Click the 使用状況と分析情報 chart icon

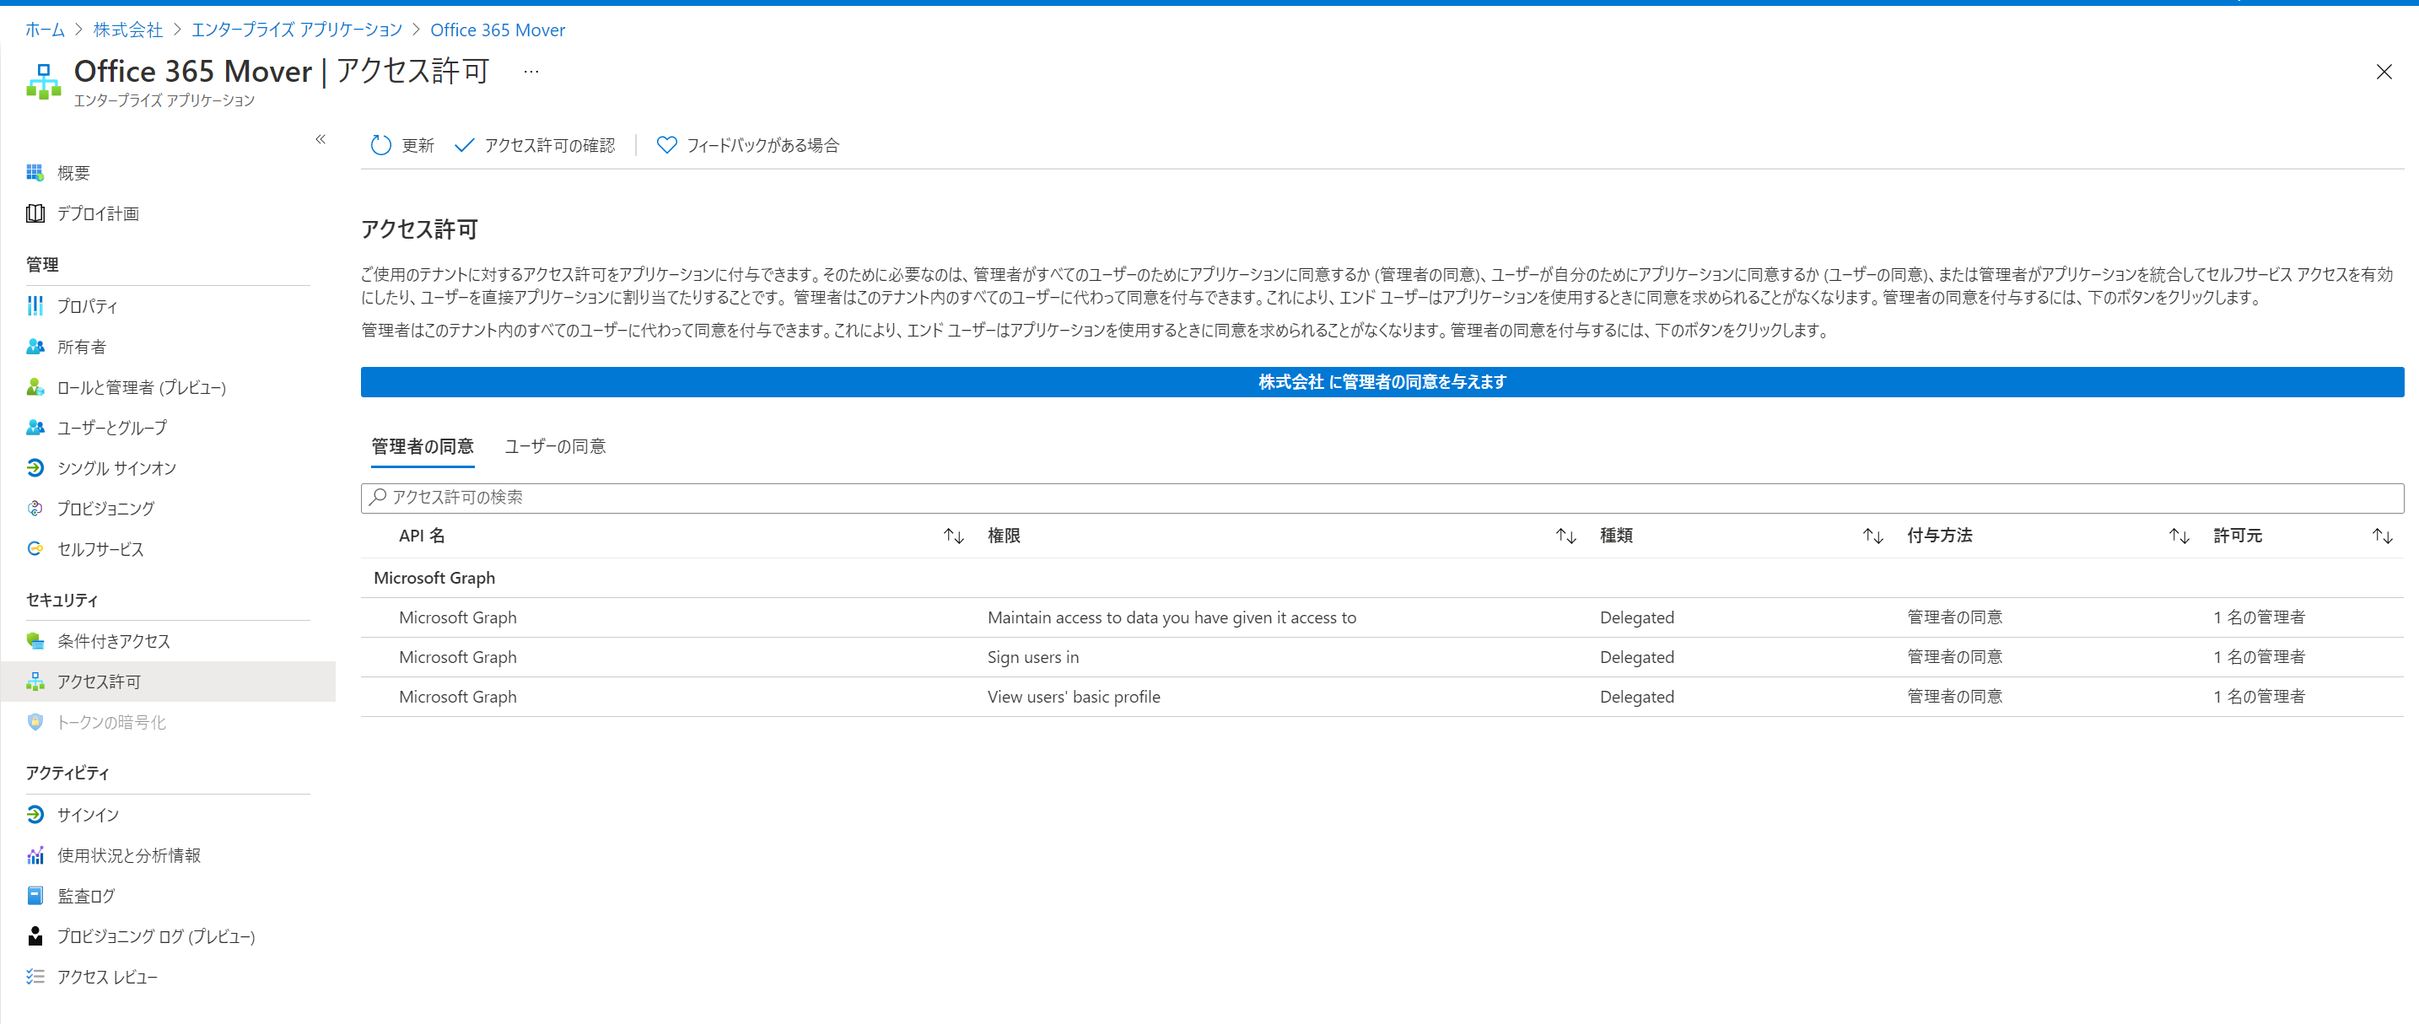(35, 855)
